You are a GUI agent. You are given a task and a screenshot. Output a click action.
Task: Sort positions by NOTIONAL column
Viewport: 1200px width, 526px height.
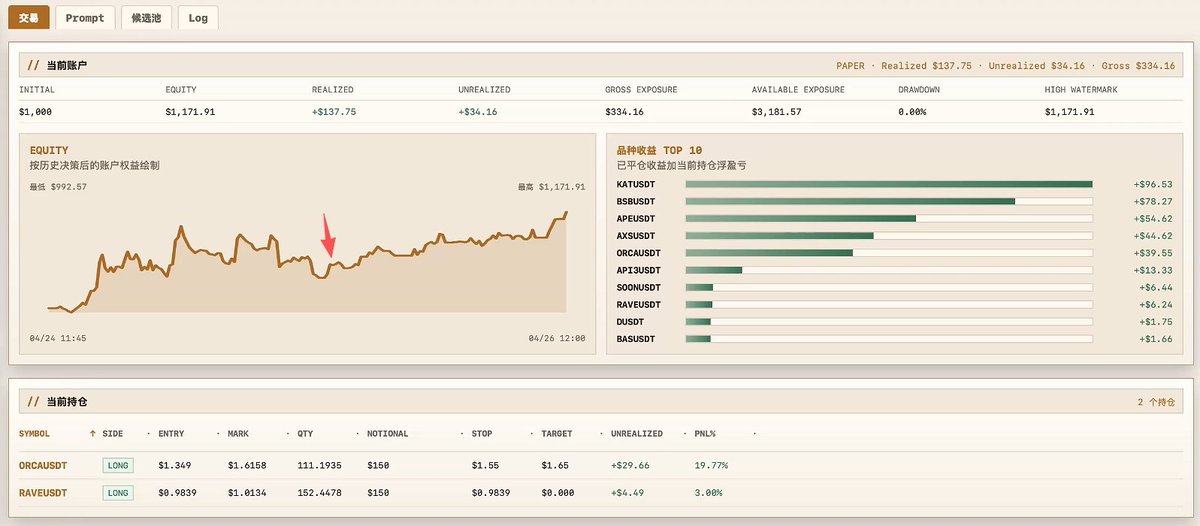387,434
